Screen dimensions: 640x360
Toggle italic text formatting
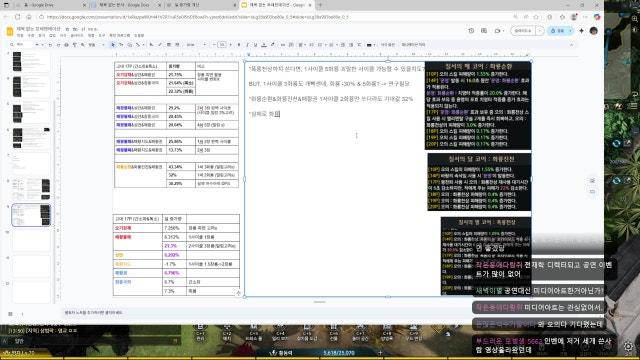click(x=247, y=45)
